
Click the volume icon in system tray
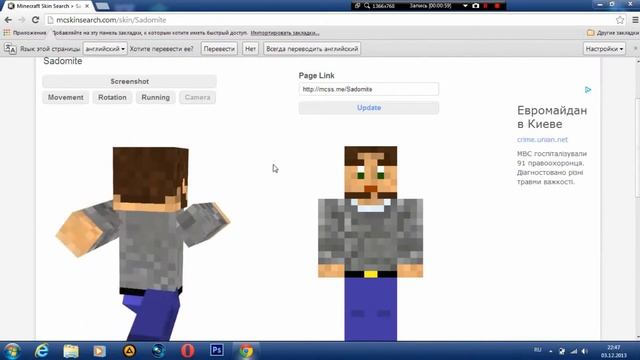point(585,351)
